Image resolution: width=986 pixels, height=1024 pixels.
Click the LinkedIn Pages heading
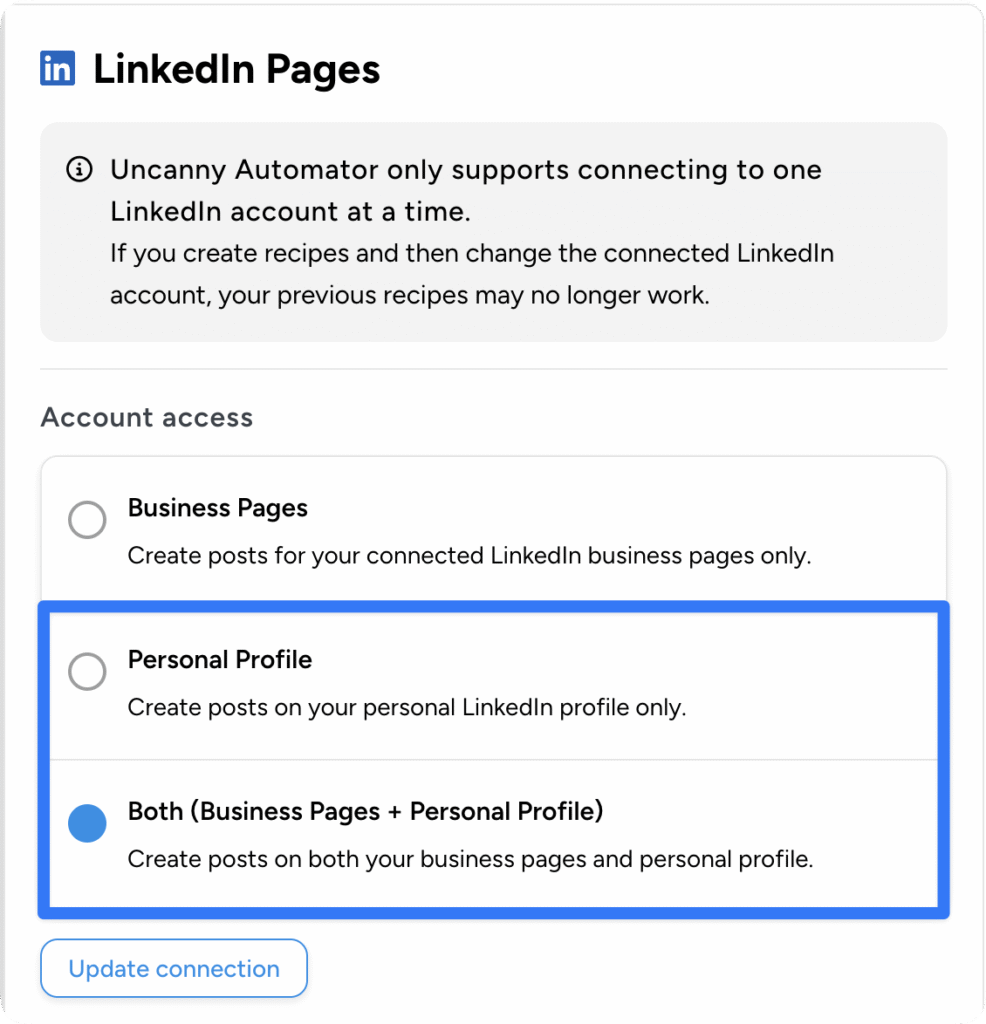point(236,68)
